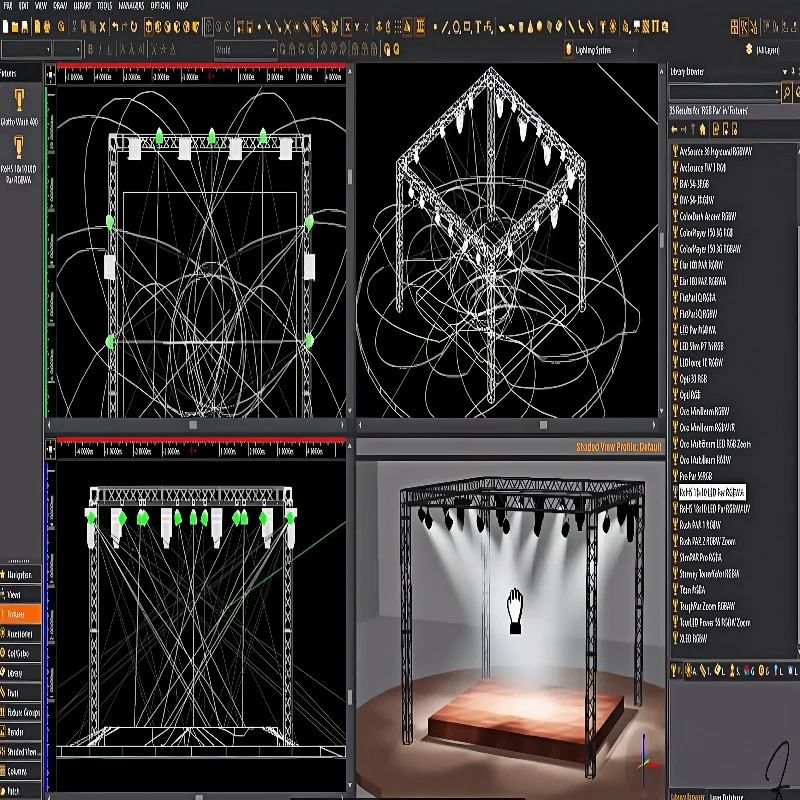Toggle Underline text formatting
Image resolution: width=800 pixels, height=800 pixels.
[109, 49]
